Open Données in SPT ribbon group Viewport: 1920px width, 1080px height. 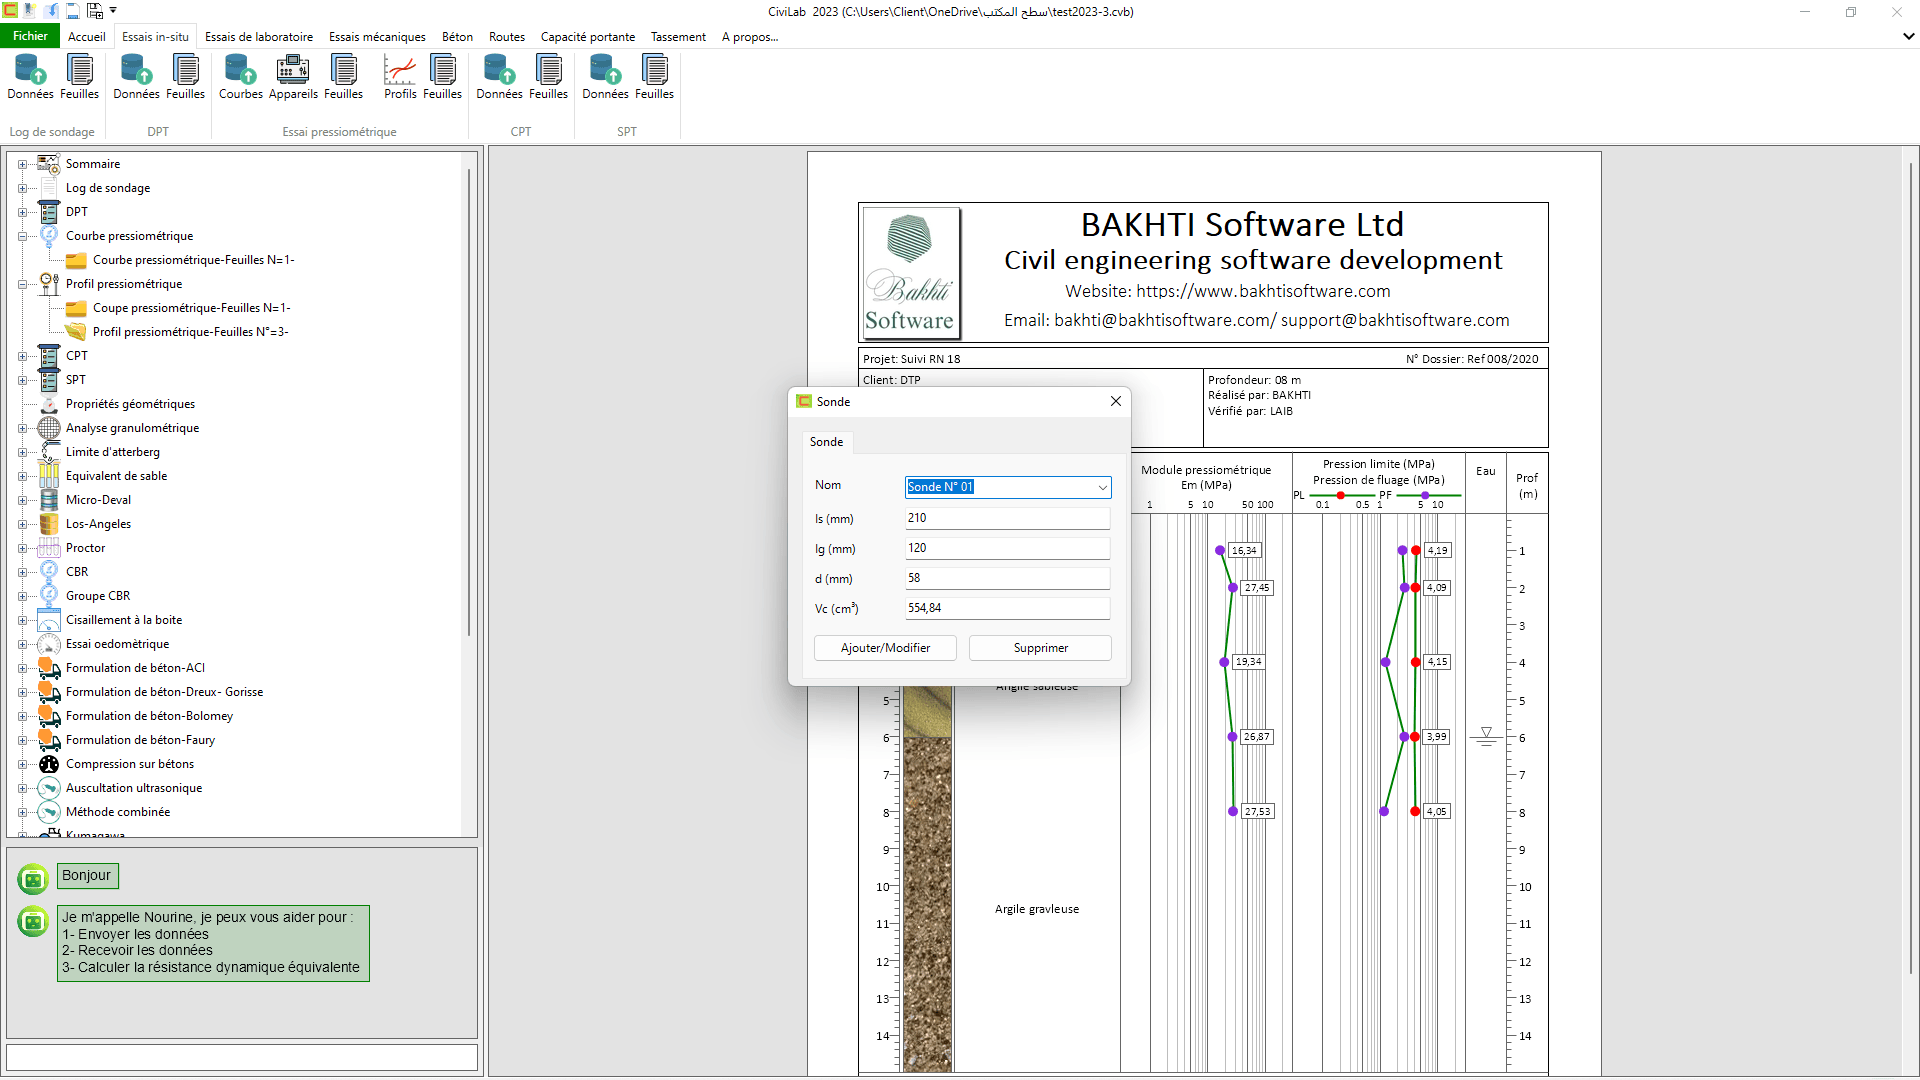[x=605, y=77]
